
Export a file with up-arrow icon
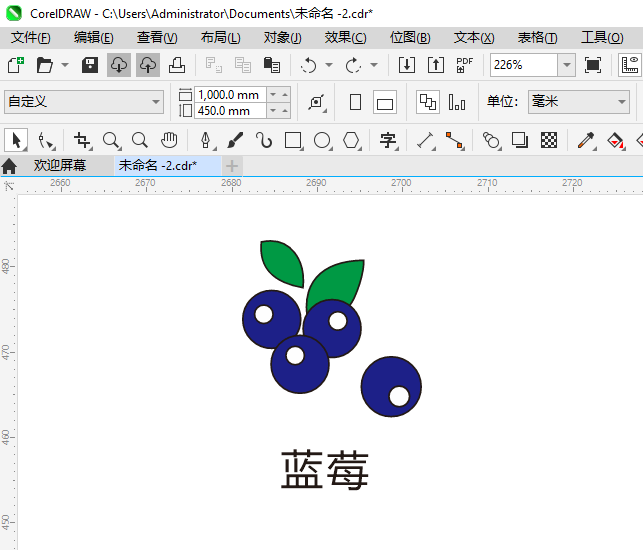click(x=436, y=65)
